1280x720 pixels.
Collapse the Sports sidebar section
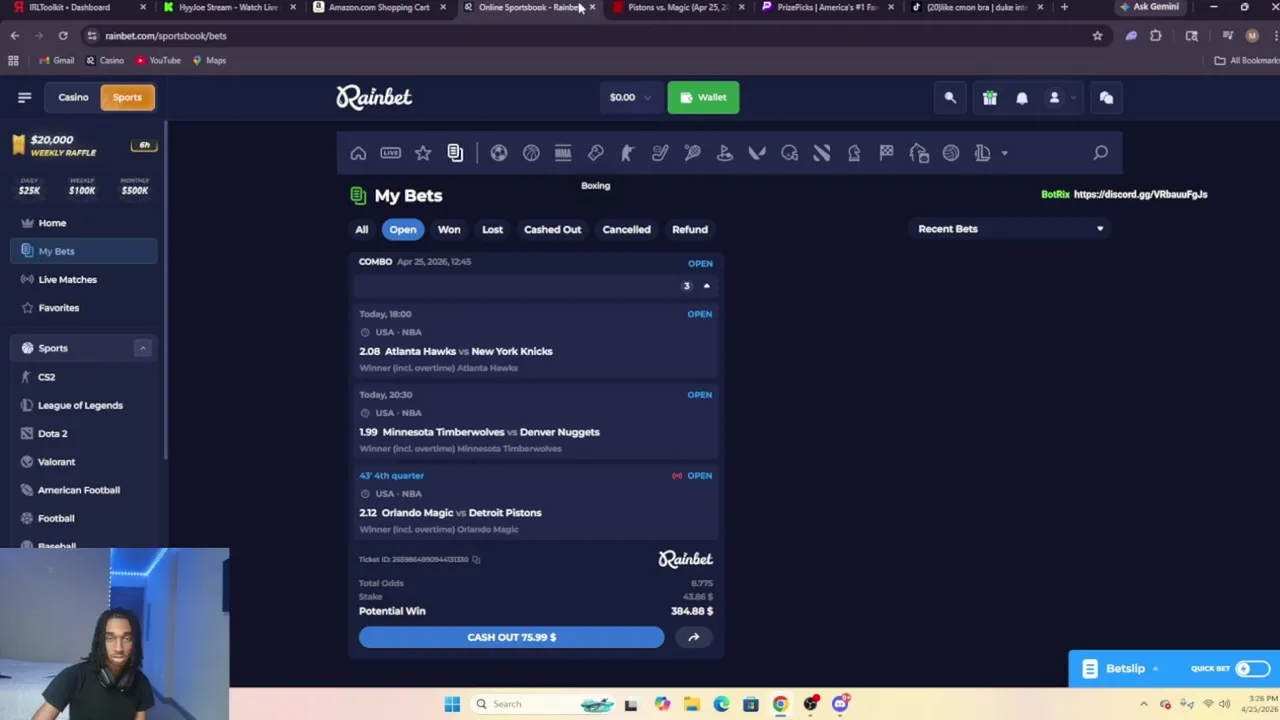pyautogui.click(x=142, y=348)
